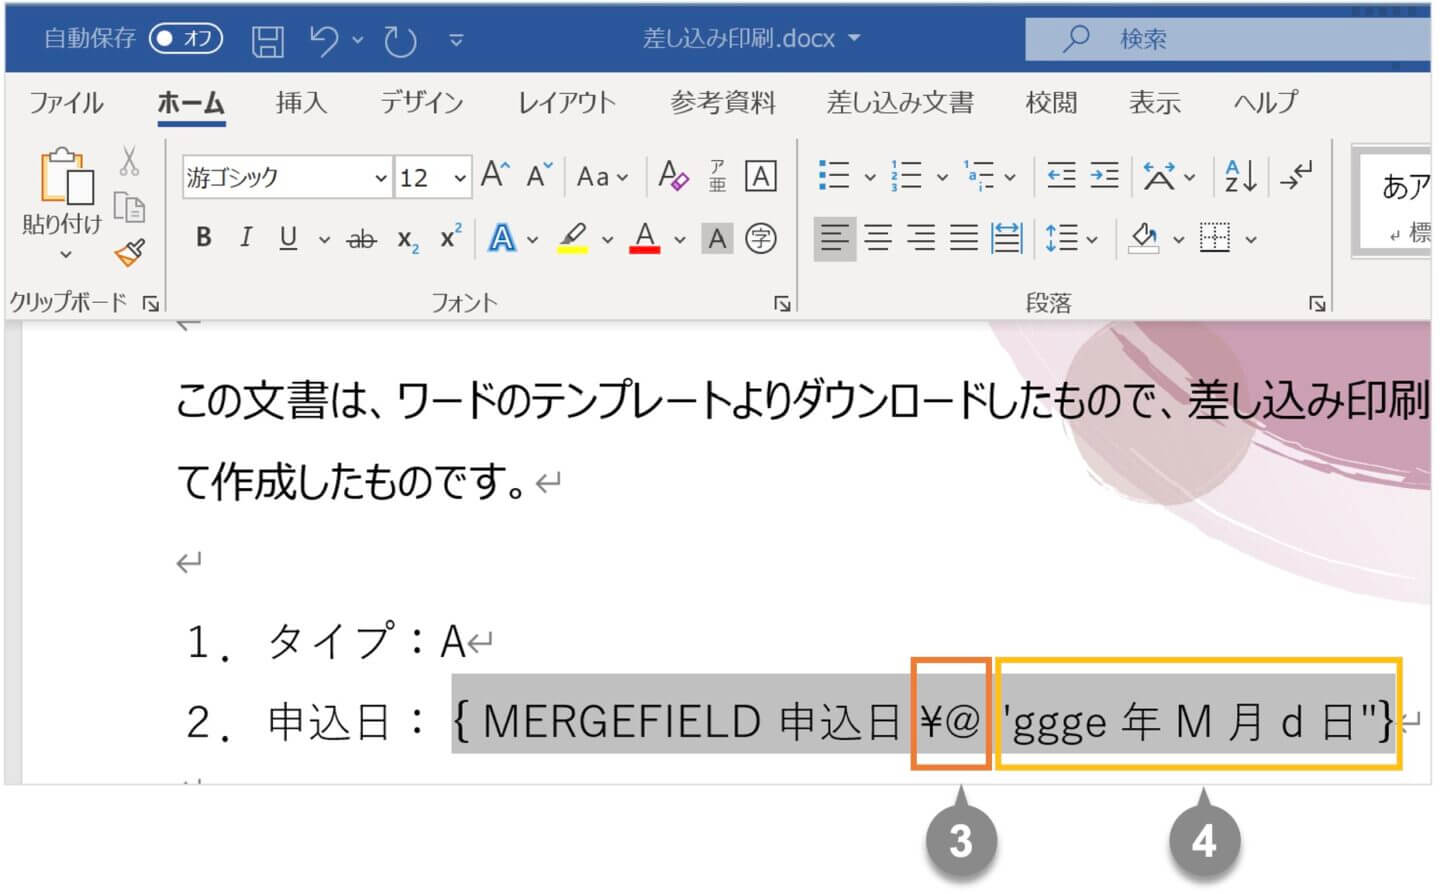Open the 差し込み文書 tab

click(899, 102)
